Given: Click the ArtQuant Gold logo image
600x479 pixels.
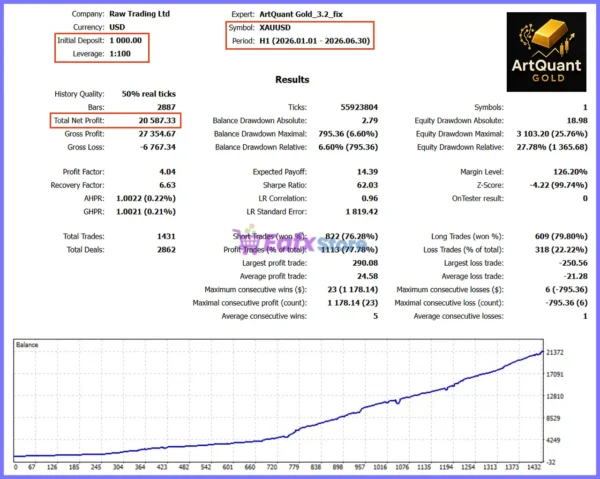Looking at the screenshot, I should click(x=546, y=52).
